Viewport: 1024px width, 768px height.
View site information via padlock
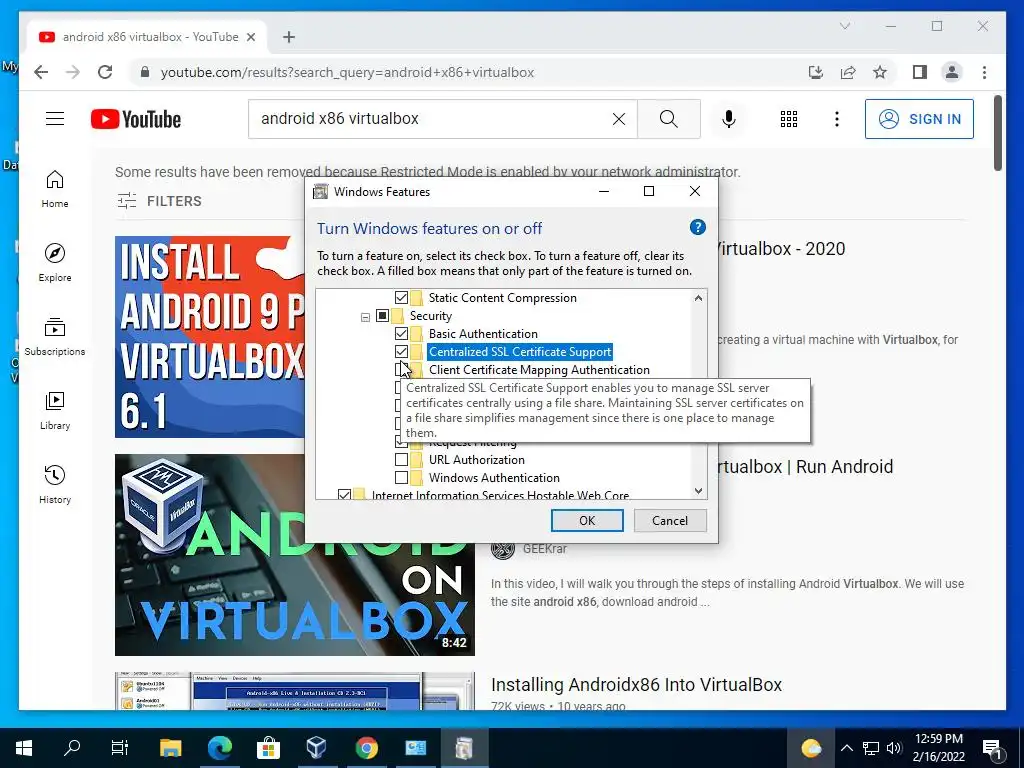tap(145, 72)
